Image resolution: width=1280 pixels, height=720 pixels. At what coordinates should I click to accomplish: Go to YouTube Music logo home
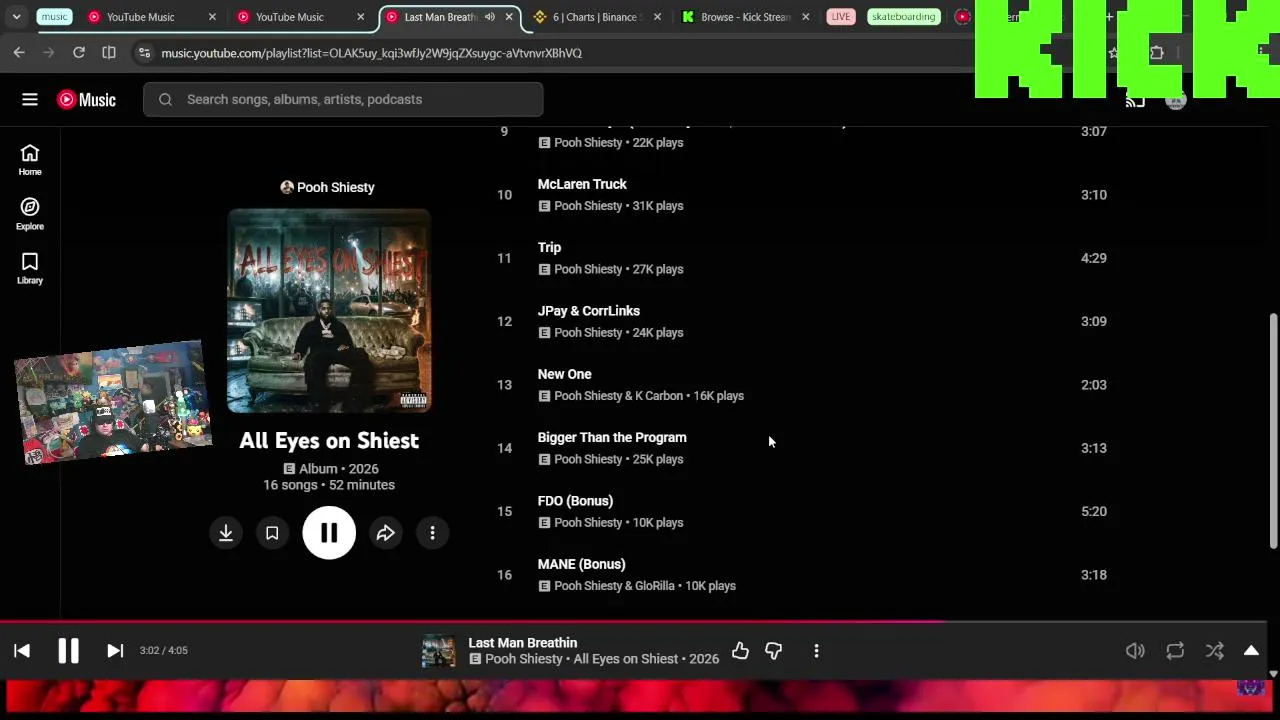pyautogui.click(x=86, y=99)
